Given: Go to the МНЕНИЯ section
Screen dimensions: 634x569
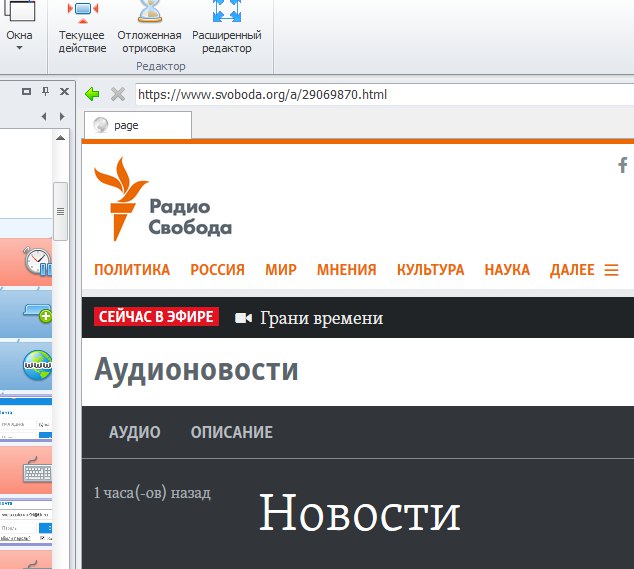Looking at the screenshot, I should pos(347,270).
